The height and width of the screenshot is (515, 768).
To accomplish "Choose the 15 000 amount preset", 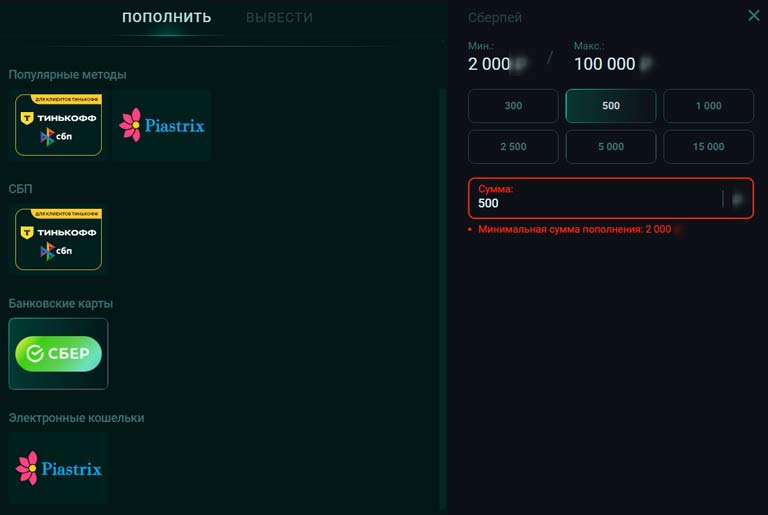I will (708, 147).
